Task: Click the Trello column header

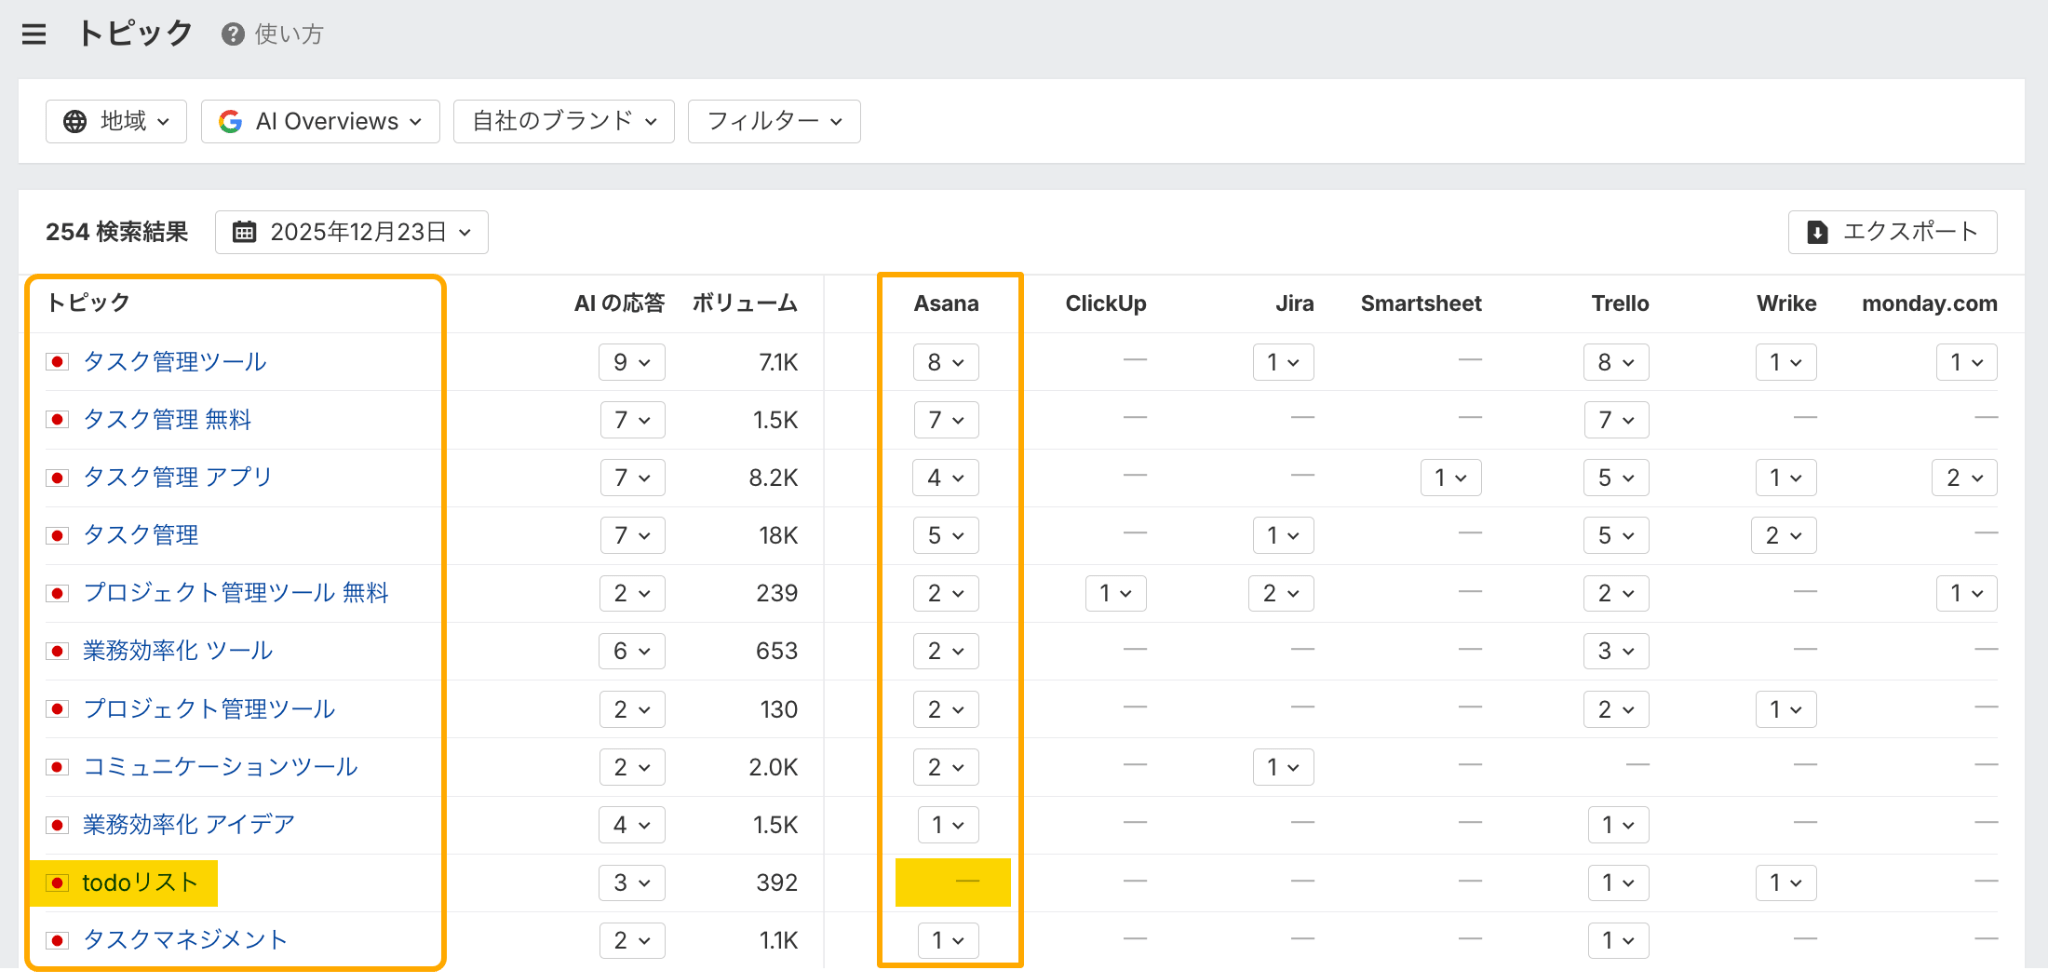Action: (x=1619, y=303)
